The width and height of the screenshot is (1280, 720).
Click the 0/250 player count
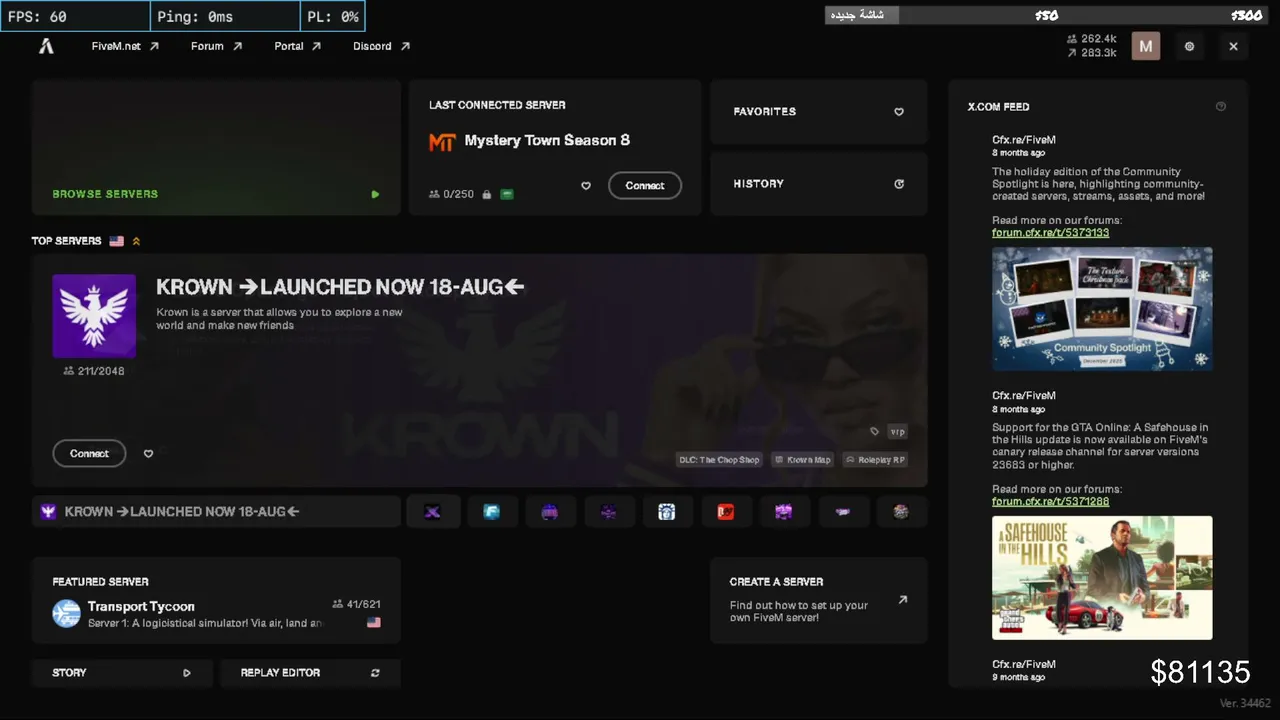click(452, 194)
